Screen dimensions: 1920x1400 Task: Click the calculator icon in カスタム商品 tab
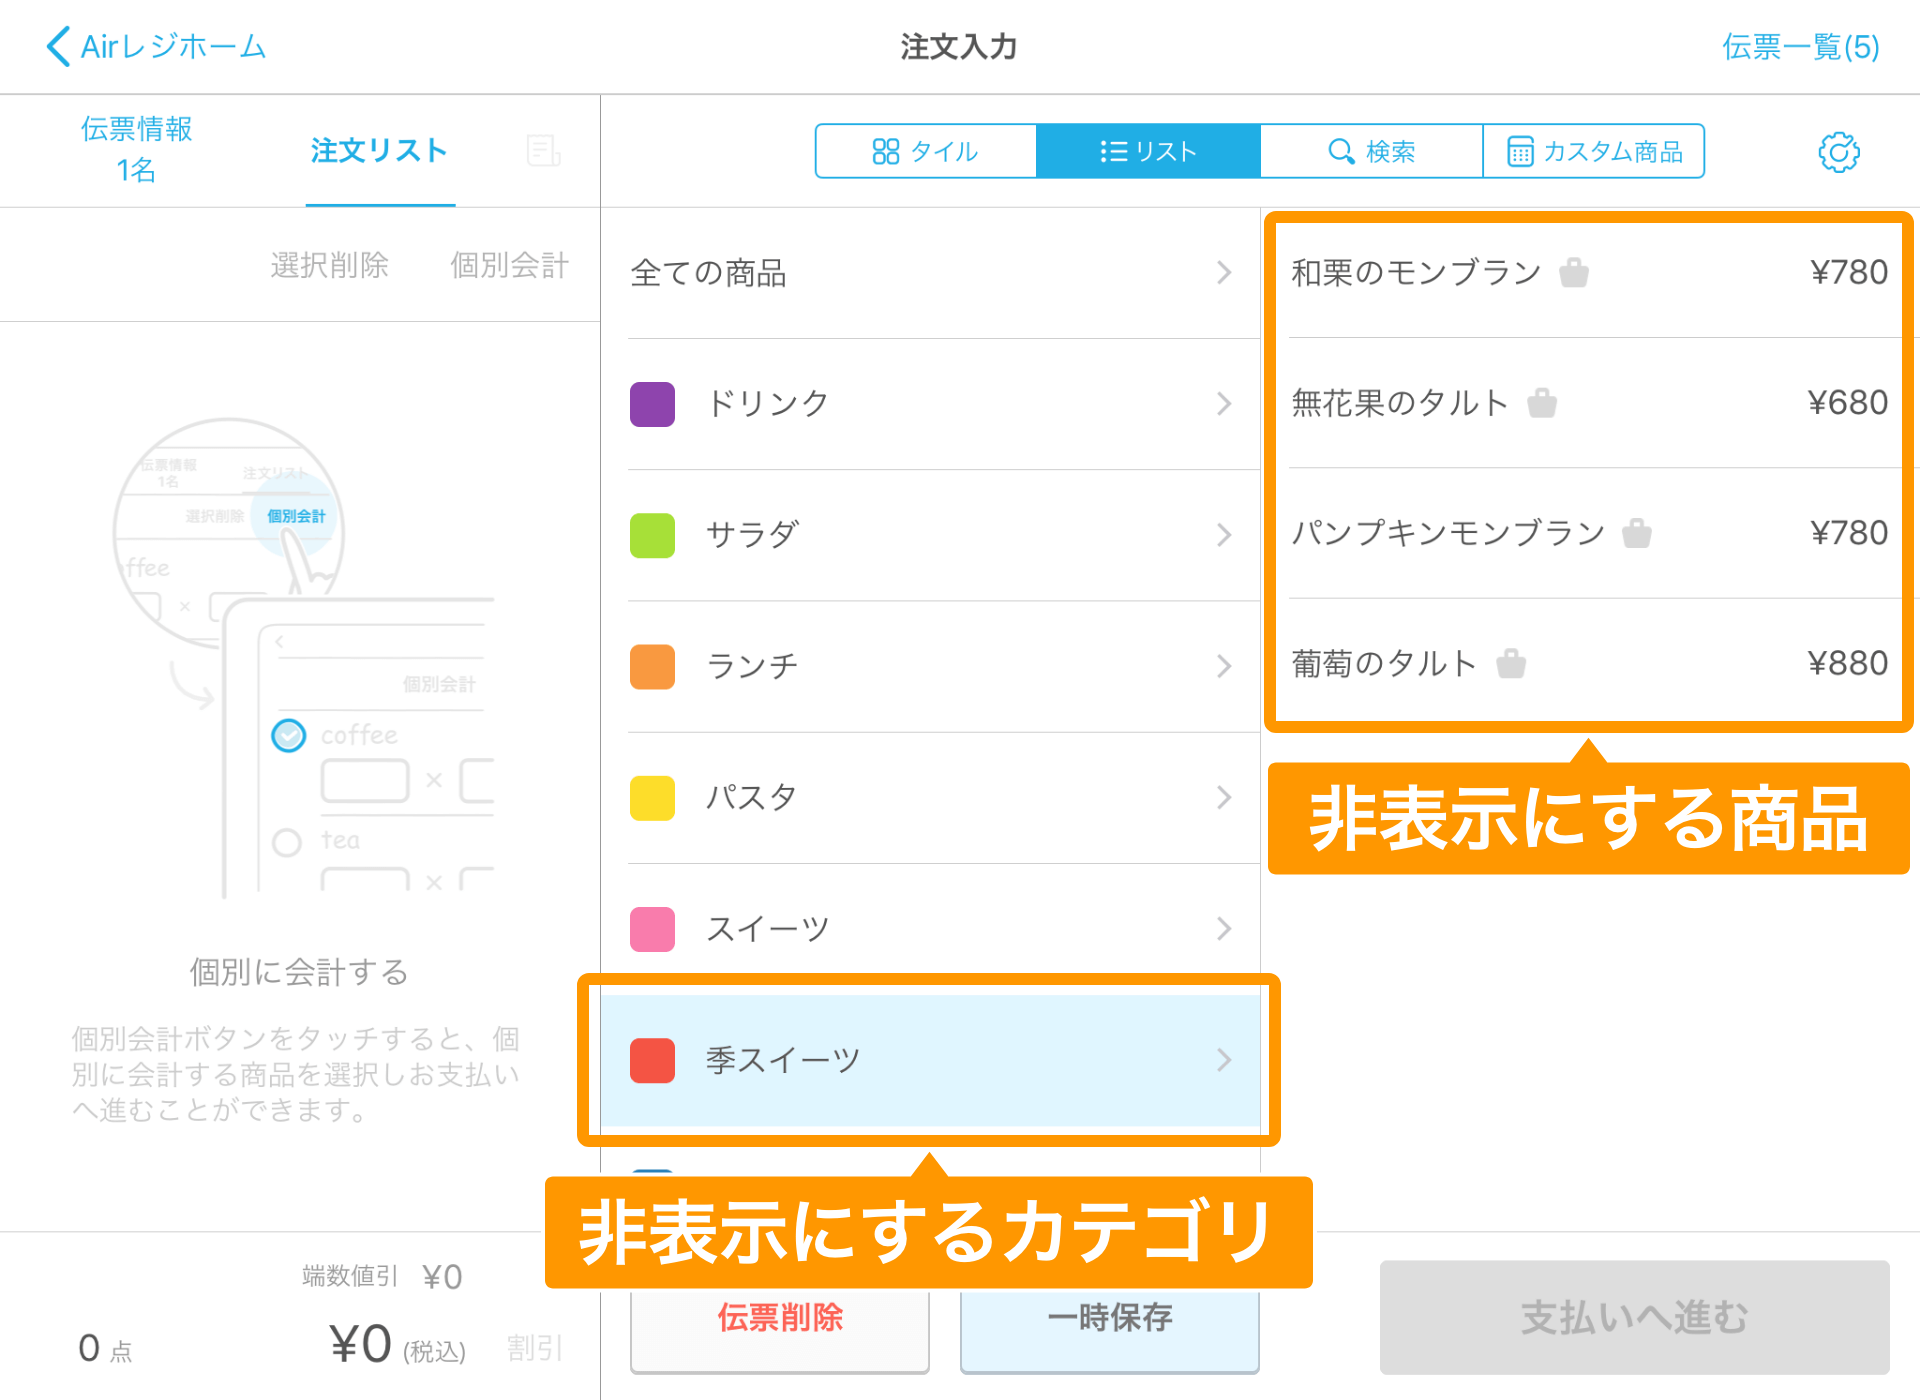[1520, 151]
